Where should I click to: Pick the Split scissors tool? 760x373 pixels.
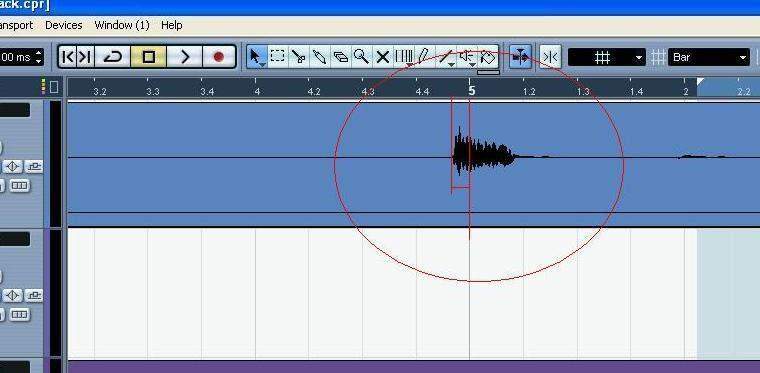click(x=299, y=57)
